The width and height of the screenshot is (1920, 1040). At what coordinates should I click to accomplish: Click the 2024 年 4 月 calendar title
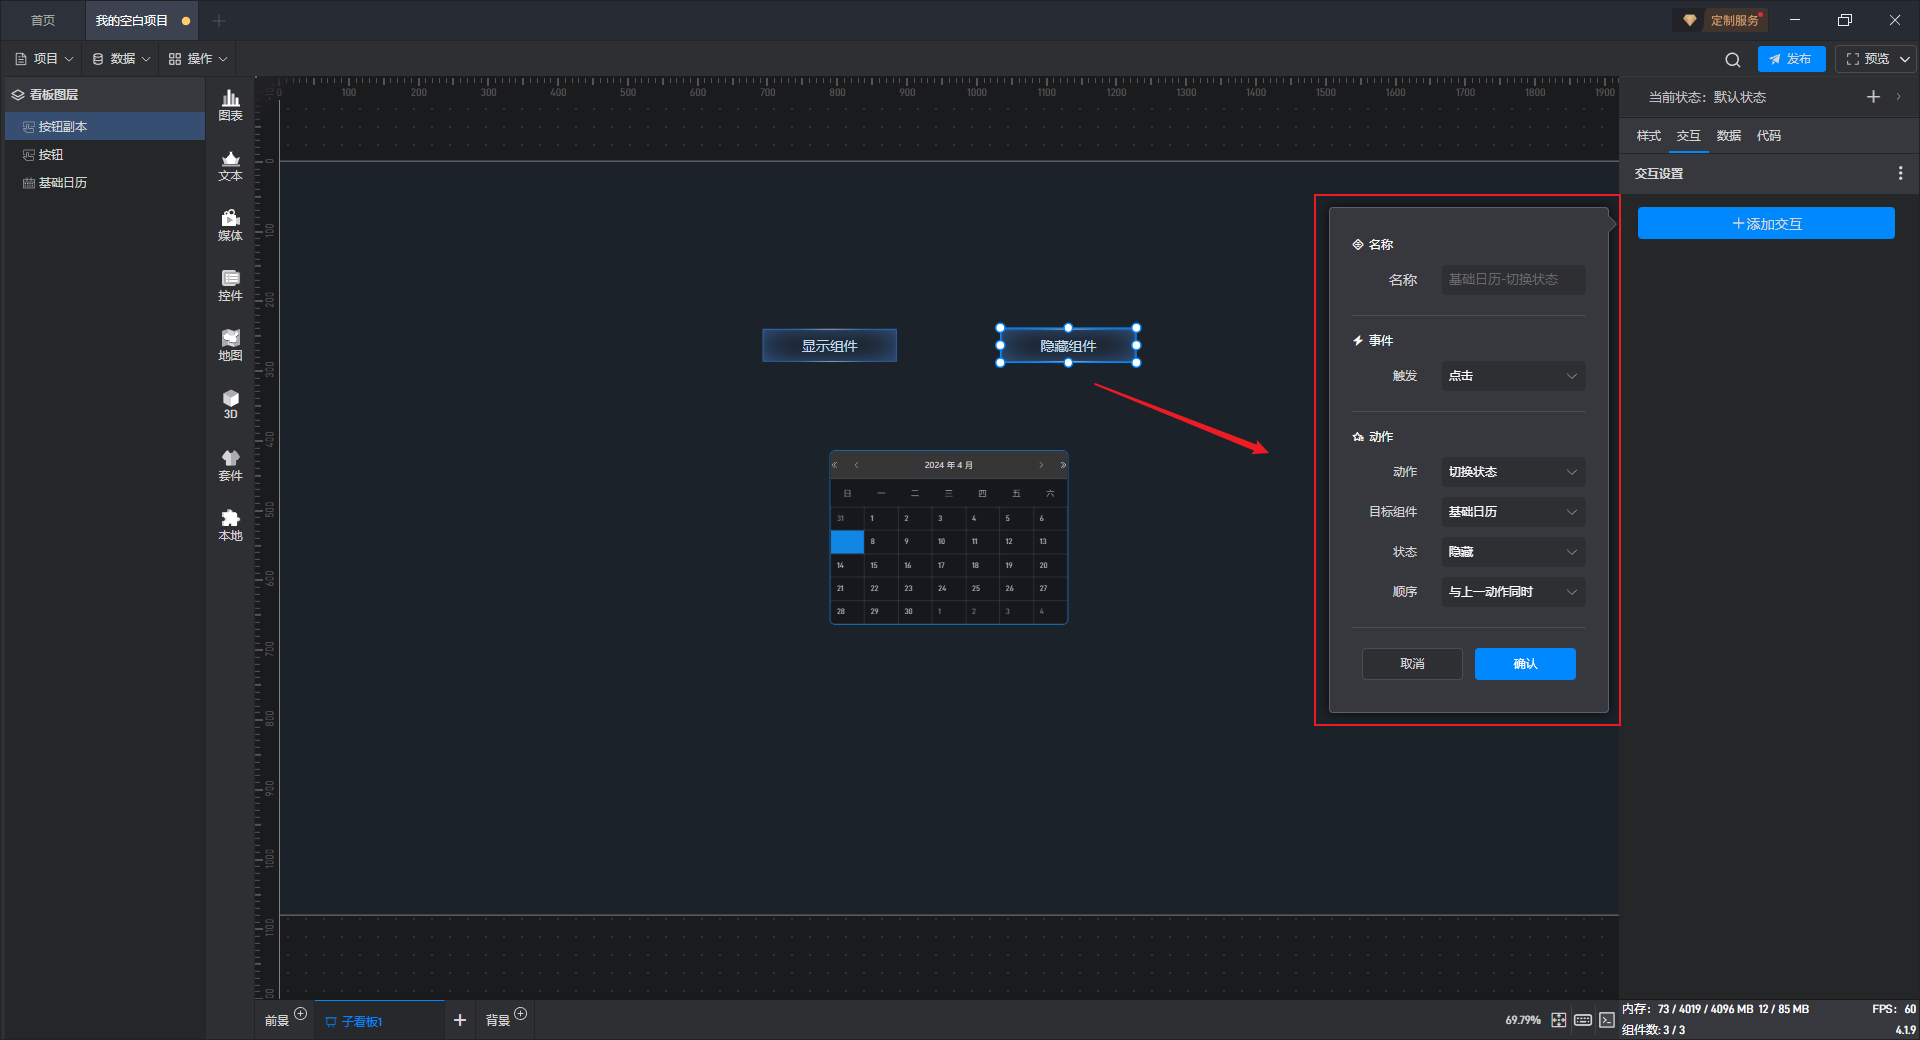[x=948, y=465]
